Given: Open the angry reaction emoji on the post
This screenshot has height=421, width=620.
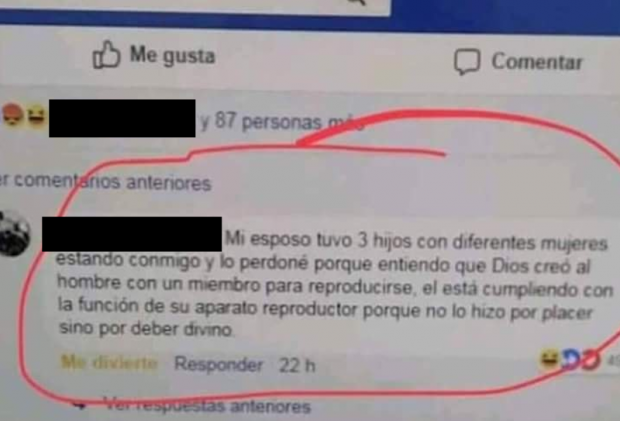Looking at the screenshot, I should (13, 114).
